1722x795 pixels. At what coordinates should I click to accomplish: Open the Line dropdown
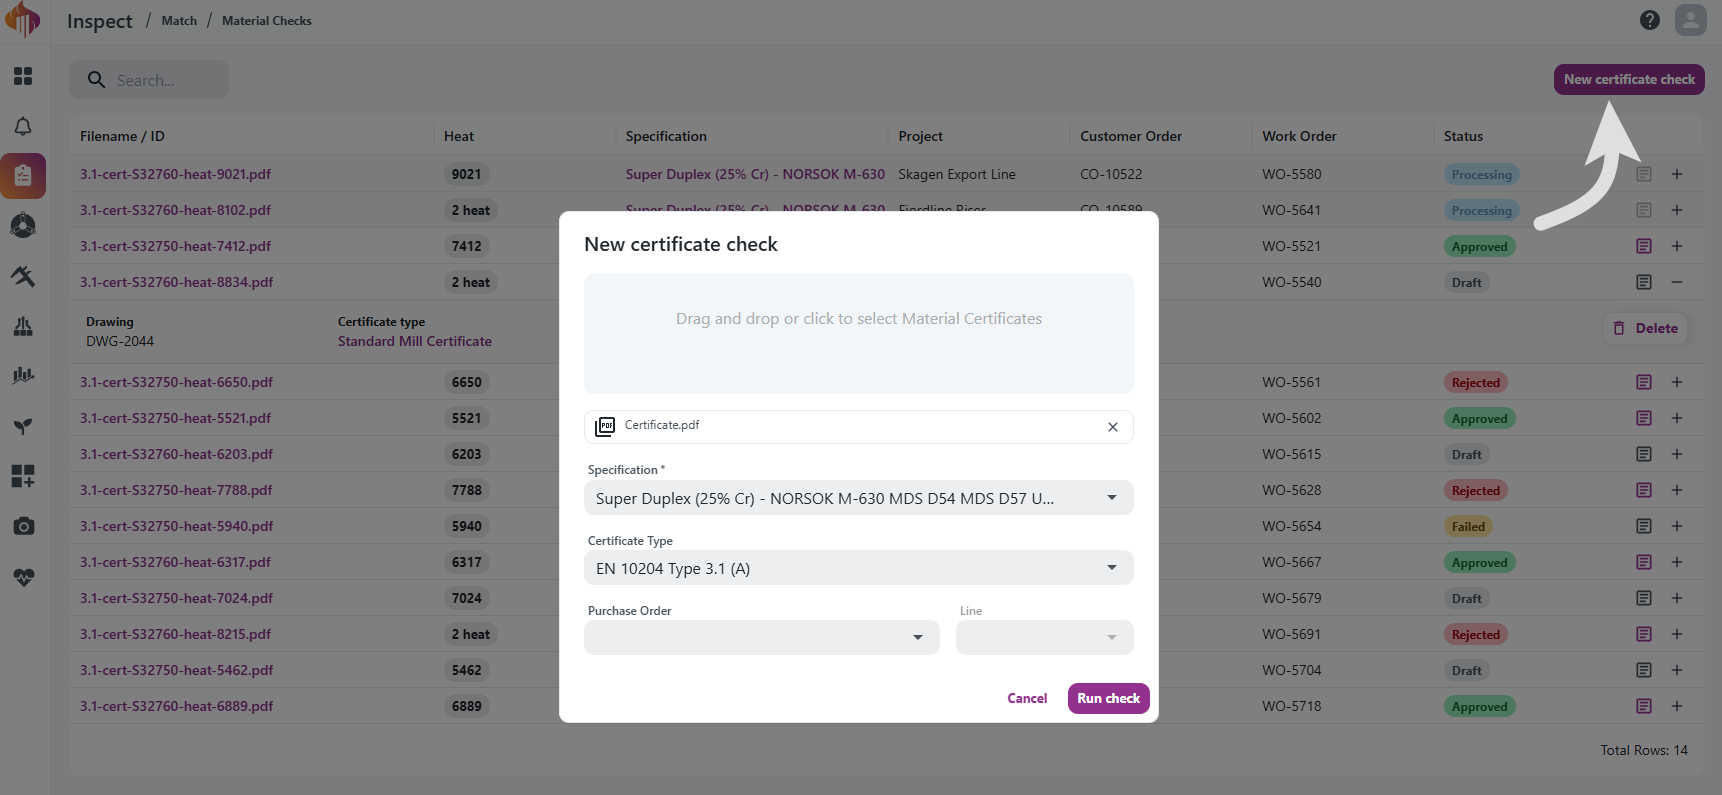pyautogui.click(x=1044, y=638)
